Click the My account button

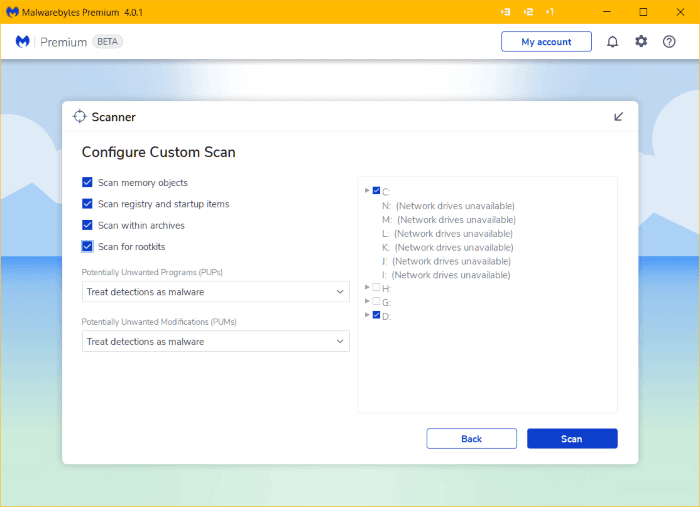(x=546, y=42)
